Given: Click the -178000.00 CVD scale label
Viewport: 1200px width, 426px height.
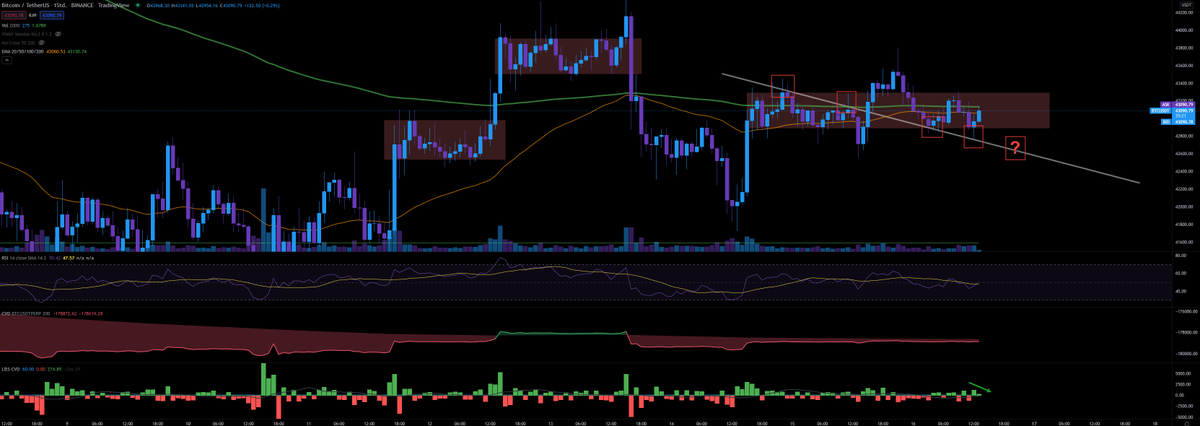Looking at the screenshot, I should [1186, 332].
